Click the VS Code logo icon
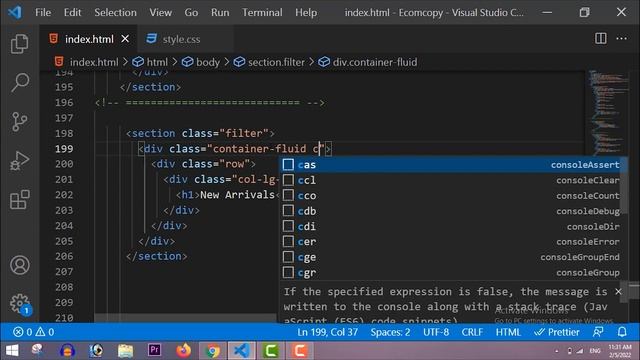Image resolution: width=640 pixels, height=360 pixels. (x=15, y=12)
